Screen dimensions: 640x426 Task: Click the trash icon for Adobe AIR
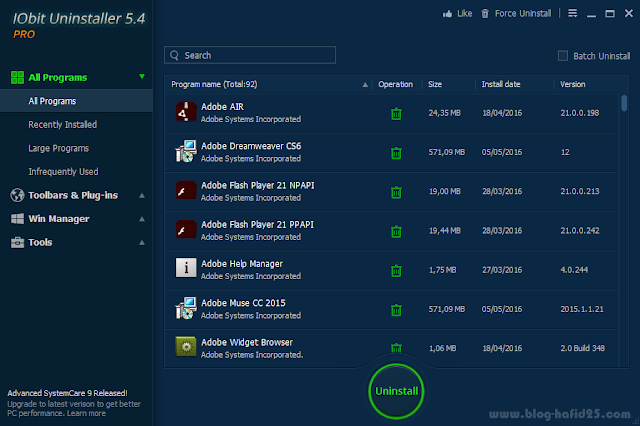point(396,113)
